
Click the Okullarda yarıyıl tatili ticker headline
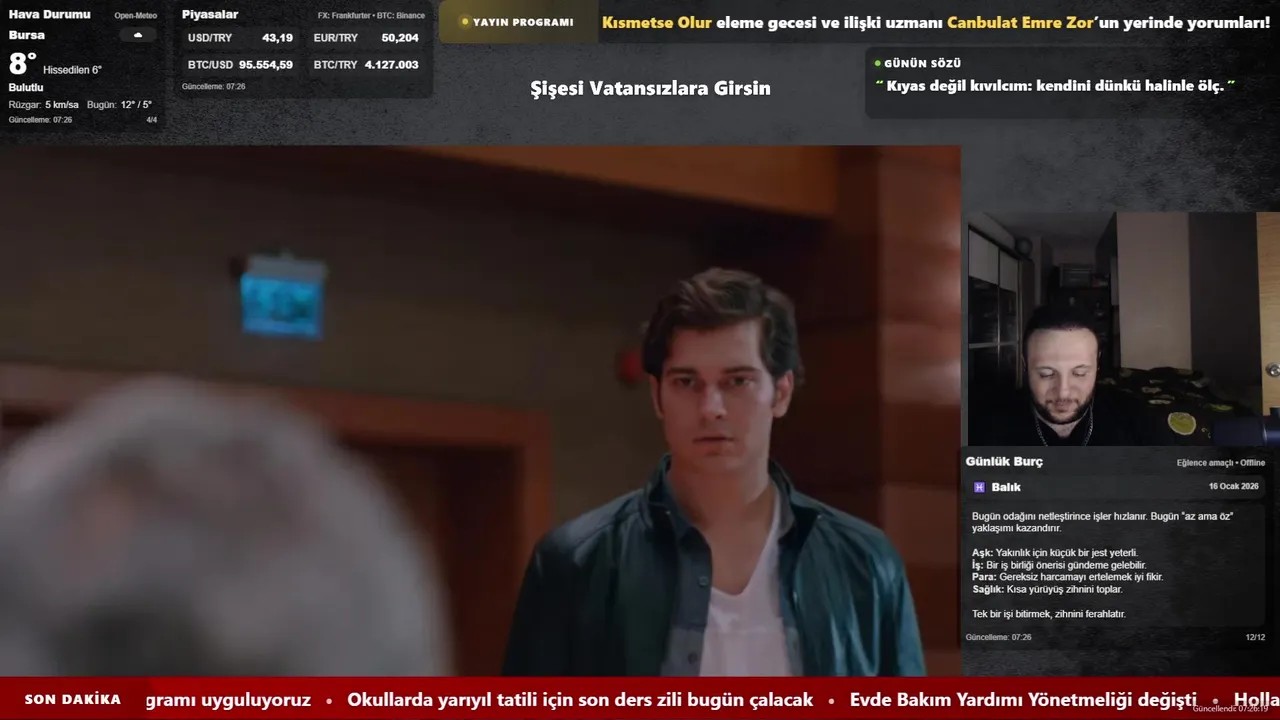pyautogui.click(x=580, y=700)
